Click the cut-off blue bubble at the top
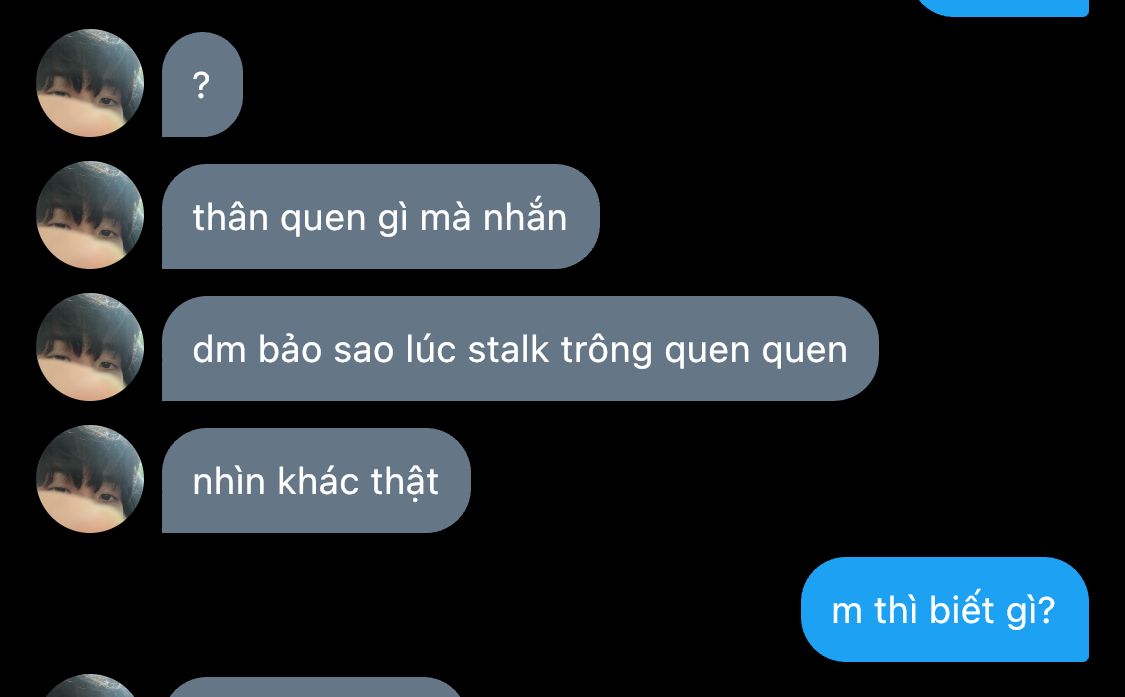The image size is (1125, 697). point(1003,7)
